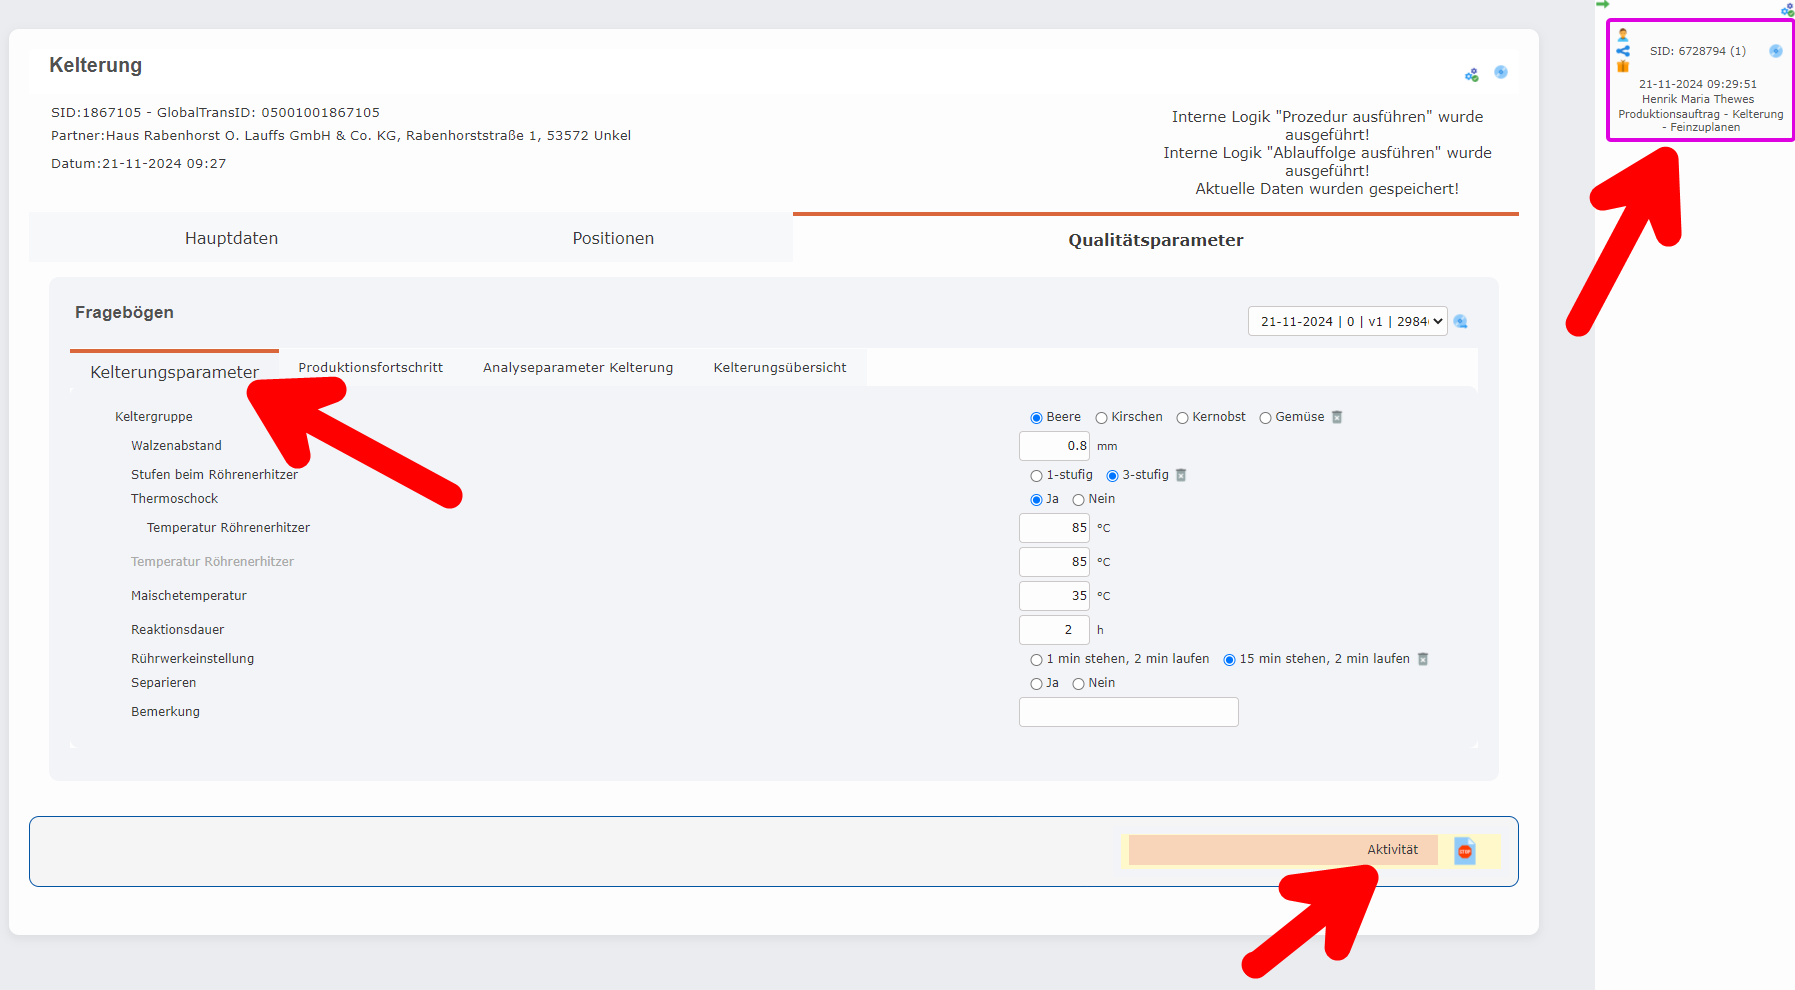Click the workflow gears icon beside the Kelterung title

point(1471,73)
